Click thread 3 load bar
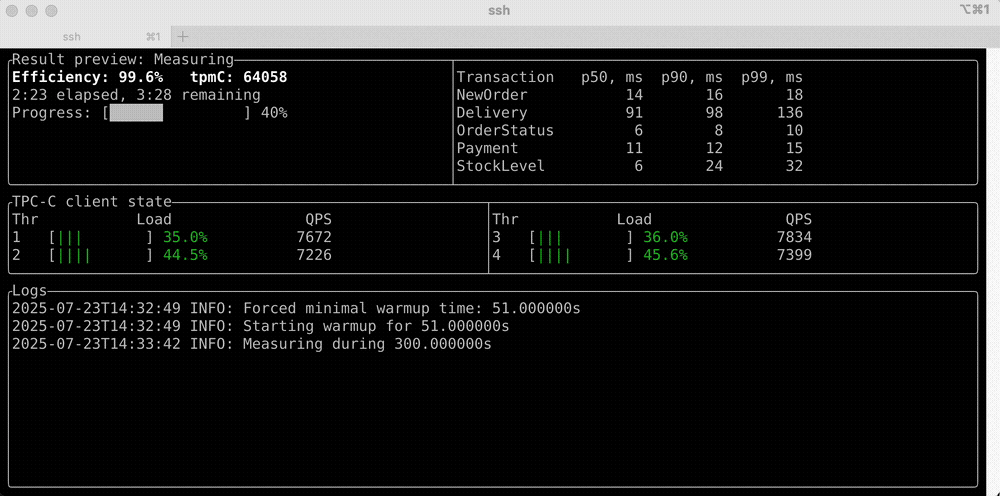1000x496 pixels. pyautogui.click(x=581, y=238)
